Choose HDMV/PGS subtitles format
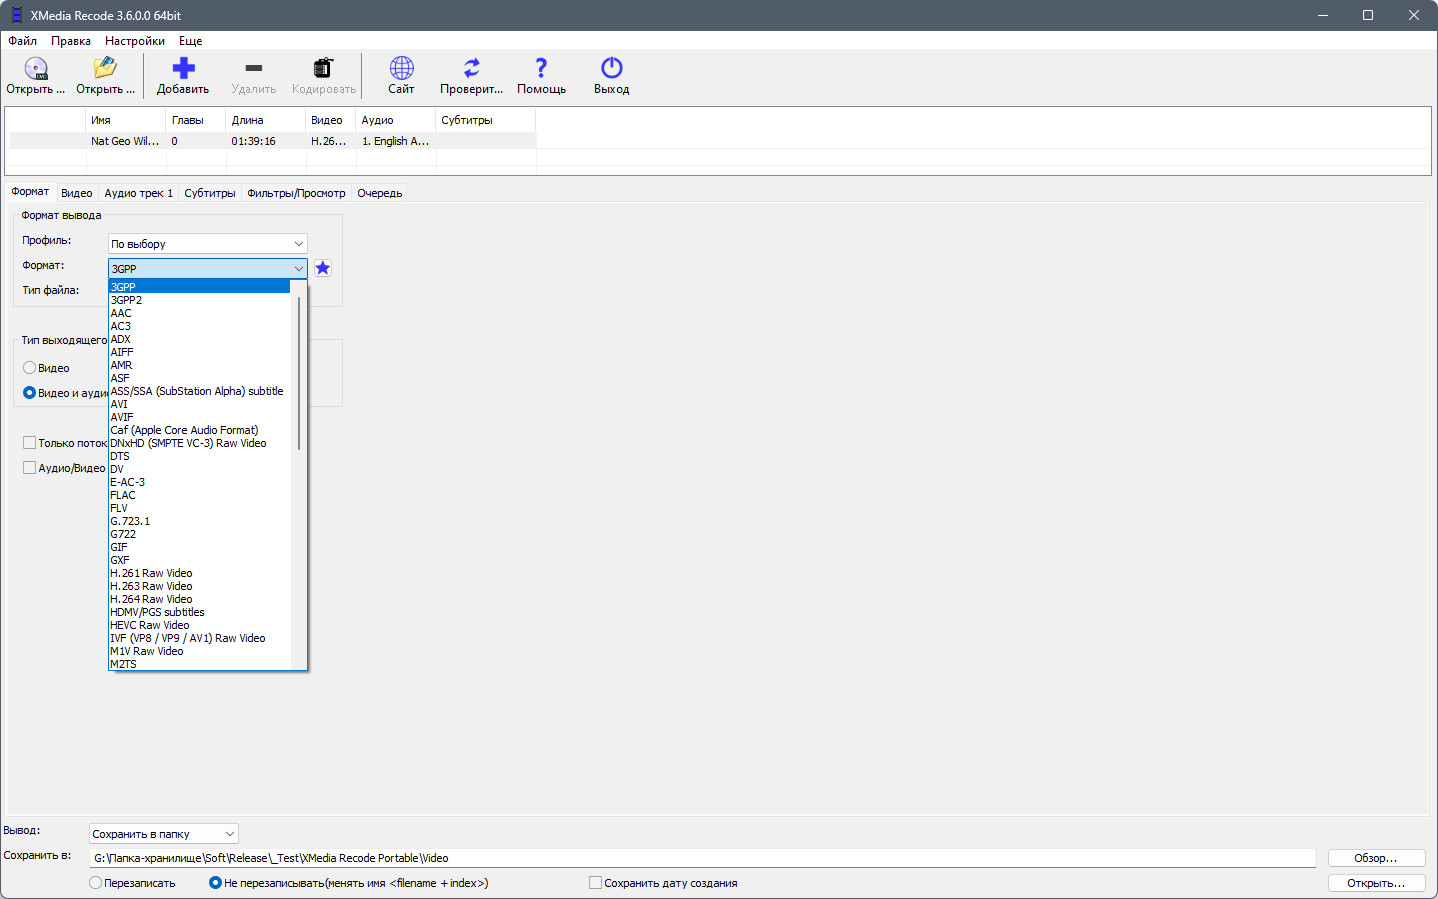This screenshot has height=899, width=1438. [x=199, y=612]
